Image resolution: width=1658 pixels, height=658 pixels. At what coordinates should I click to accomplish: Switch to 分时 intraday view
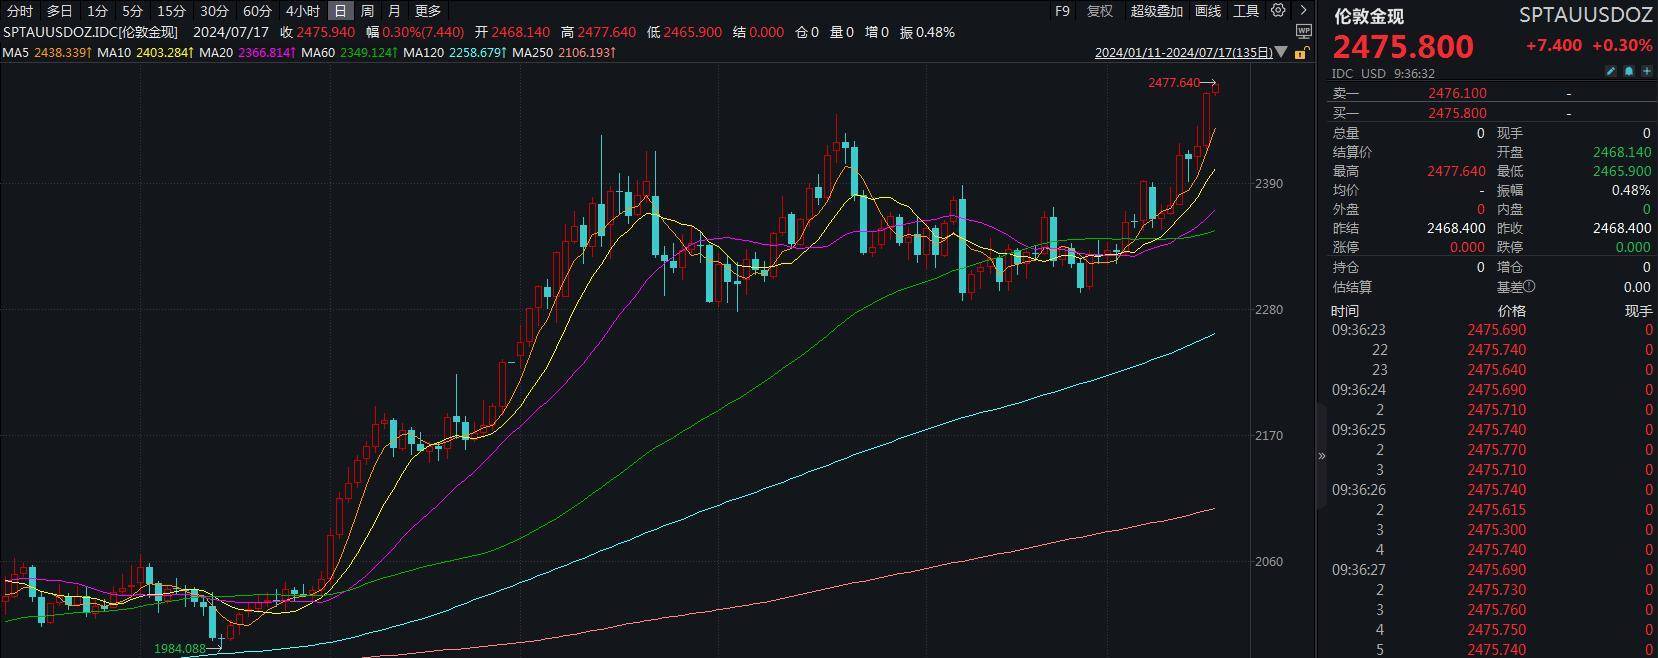(x=20, y=11)
